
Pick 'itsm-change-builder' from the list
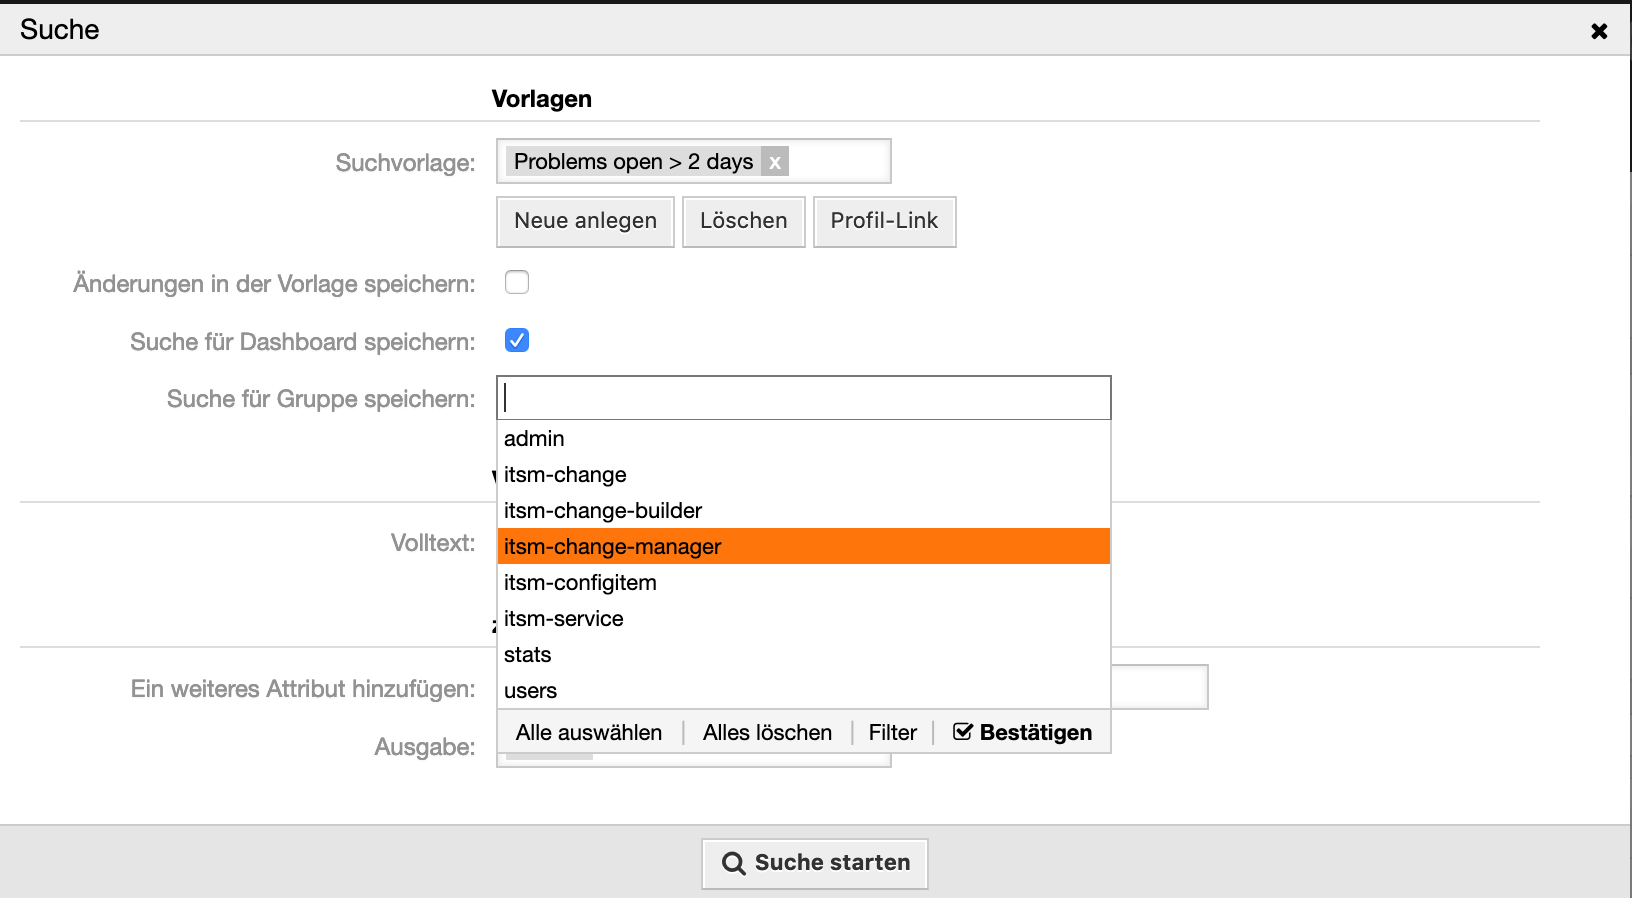point(603,511)
